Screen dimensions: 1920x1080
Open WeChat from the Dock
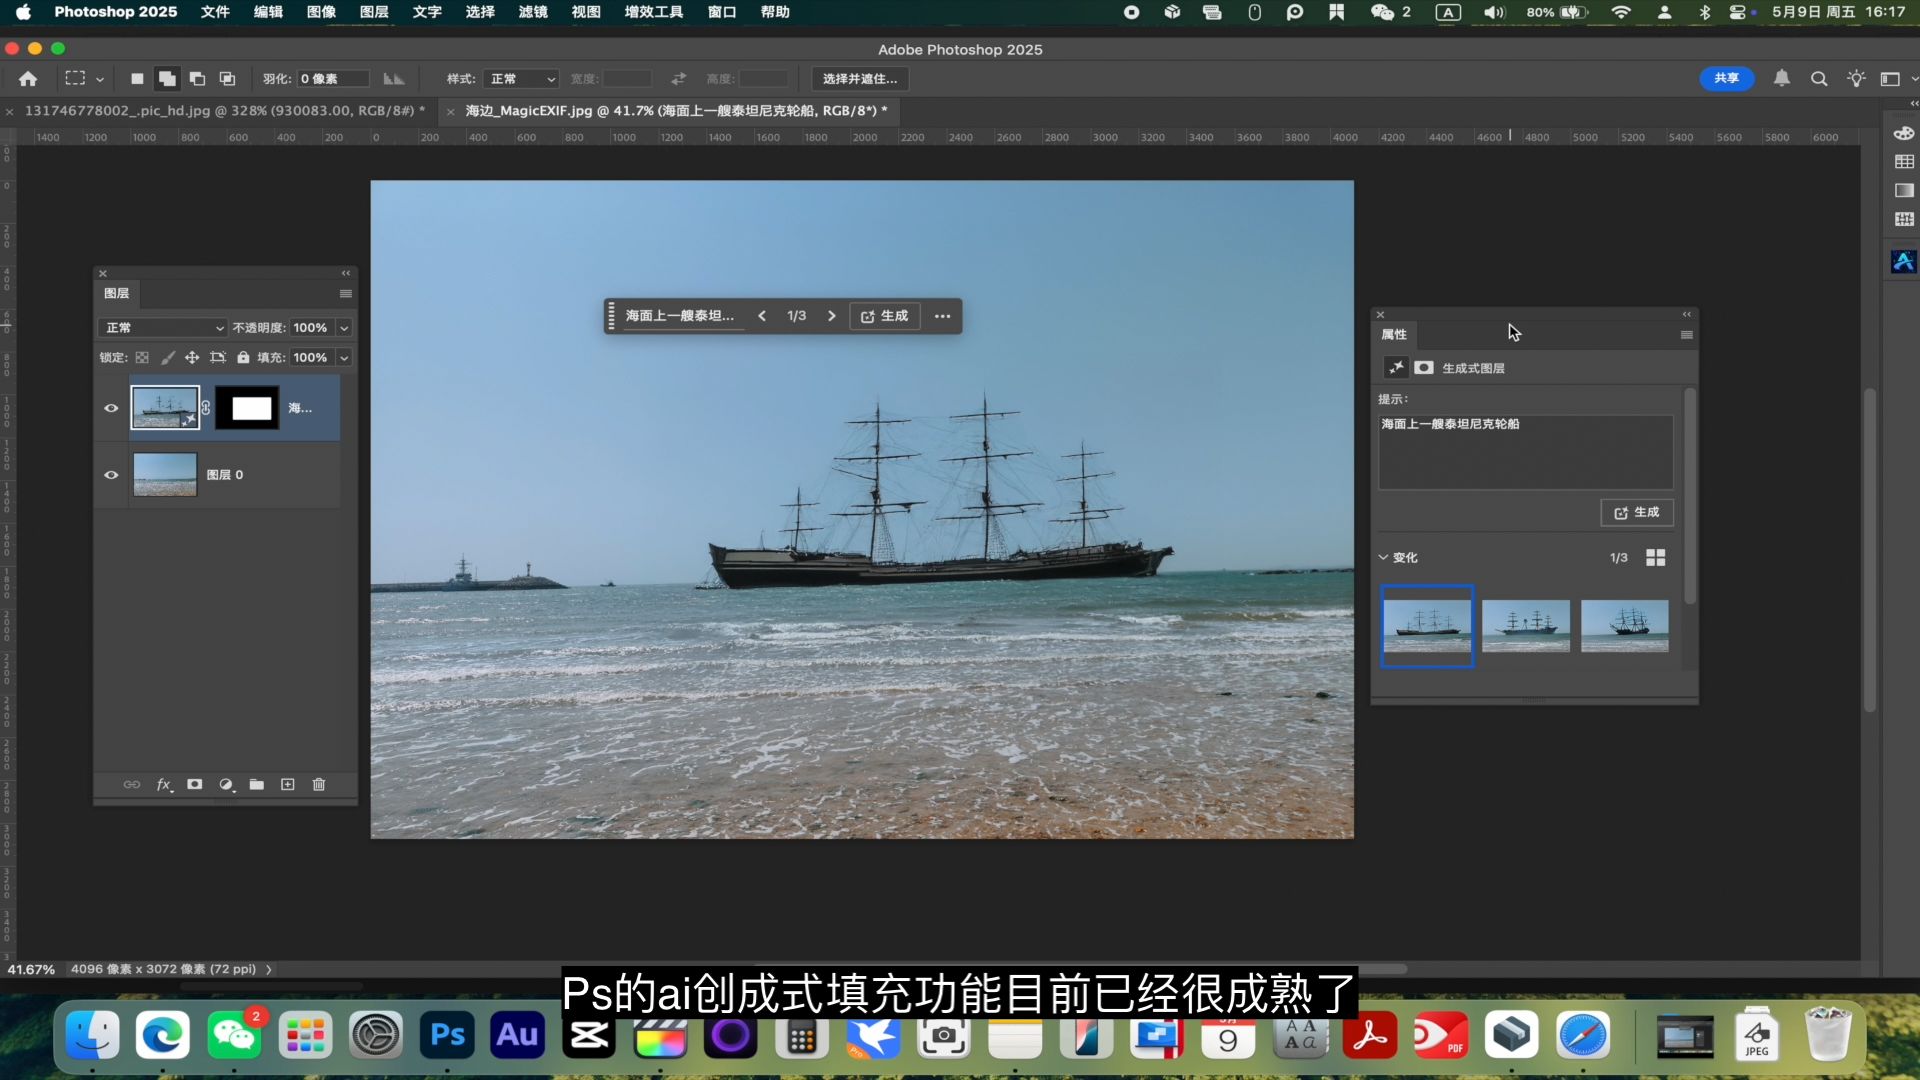point(234,1036)
